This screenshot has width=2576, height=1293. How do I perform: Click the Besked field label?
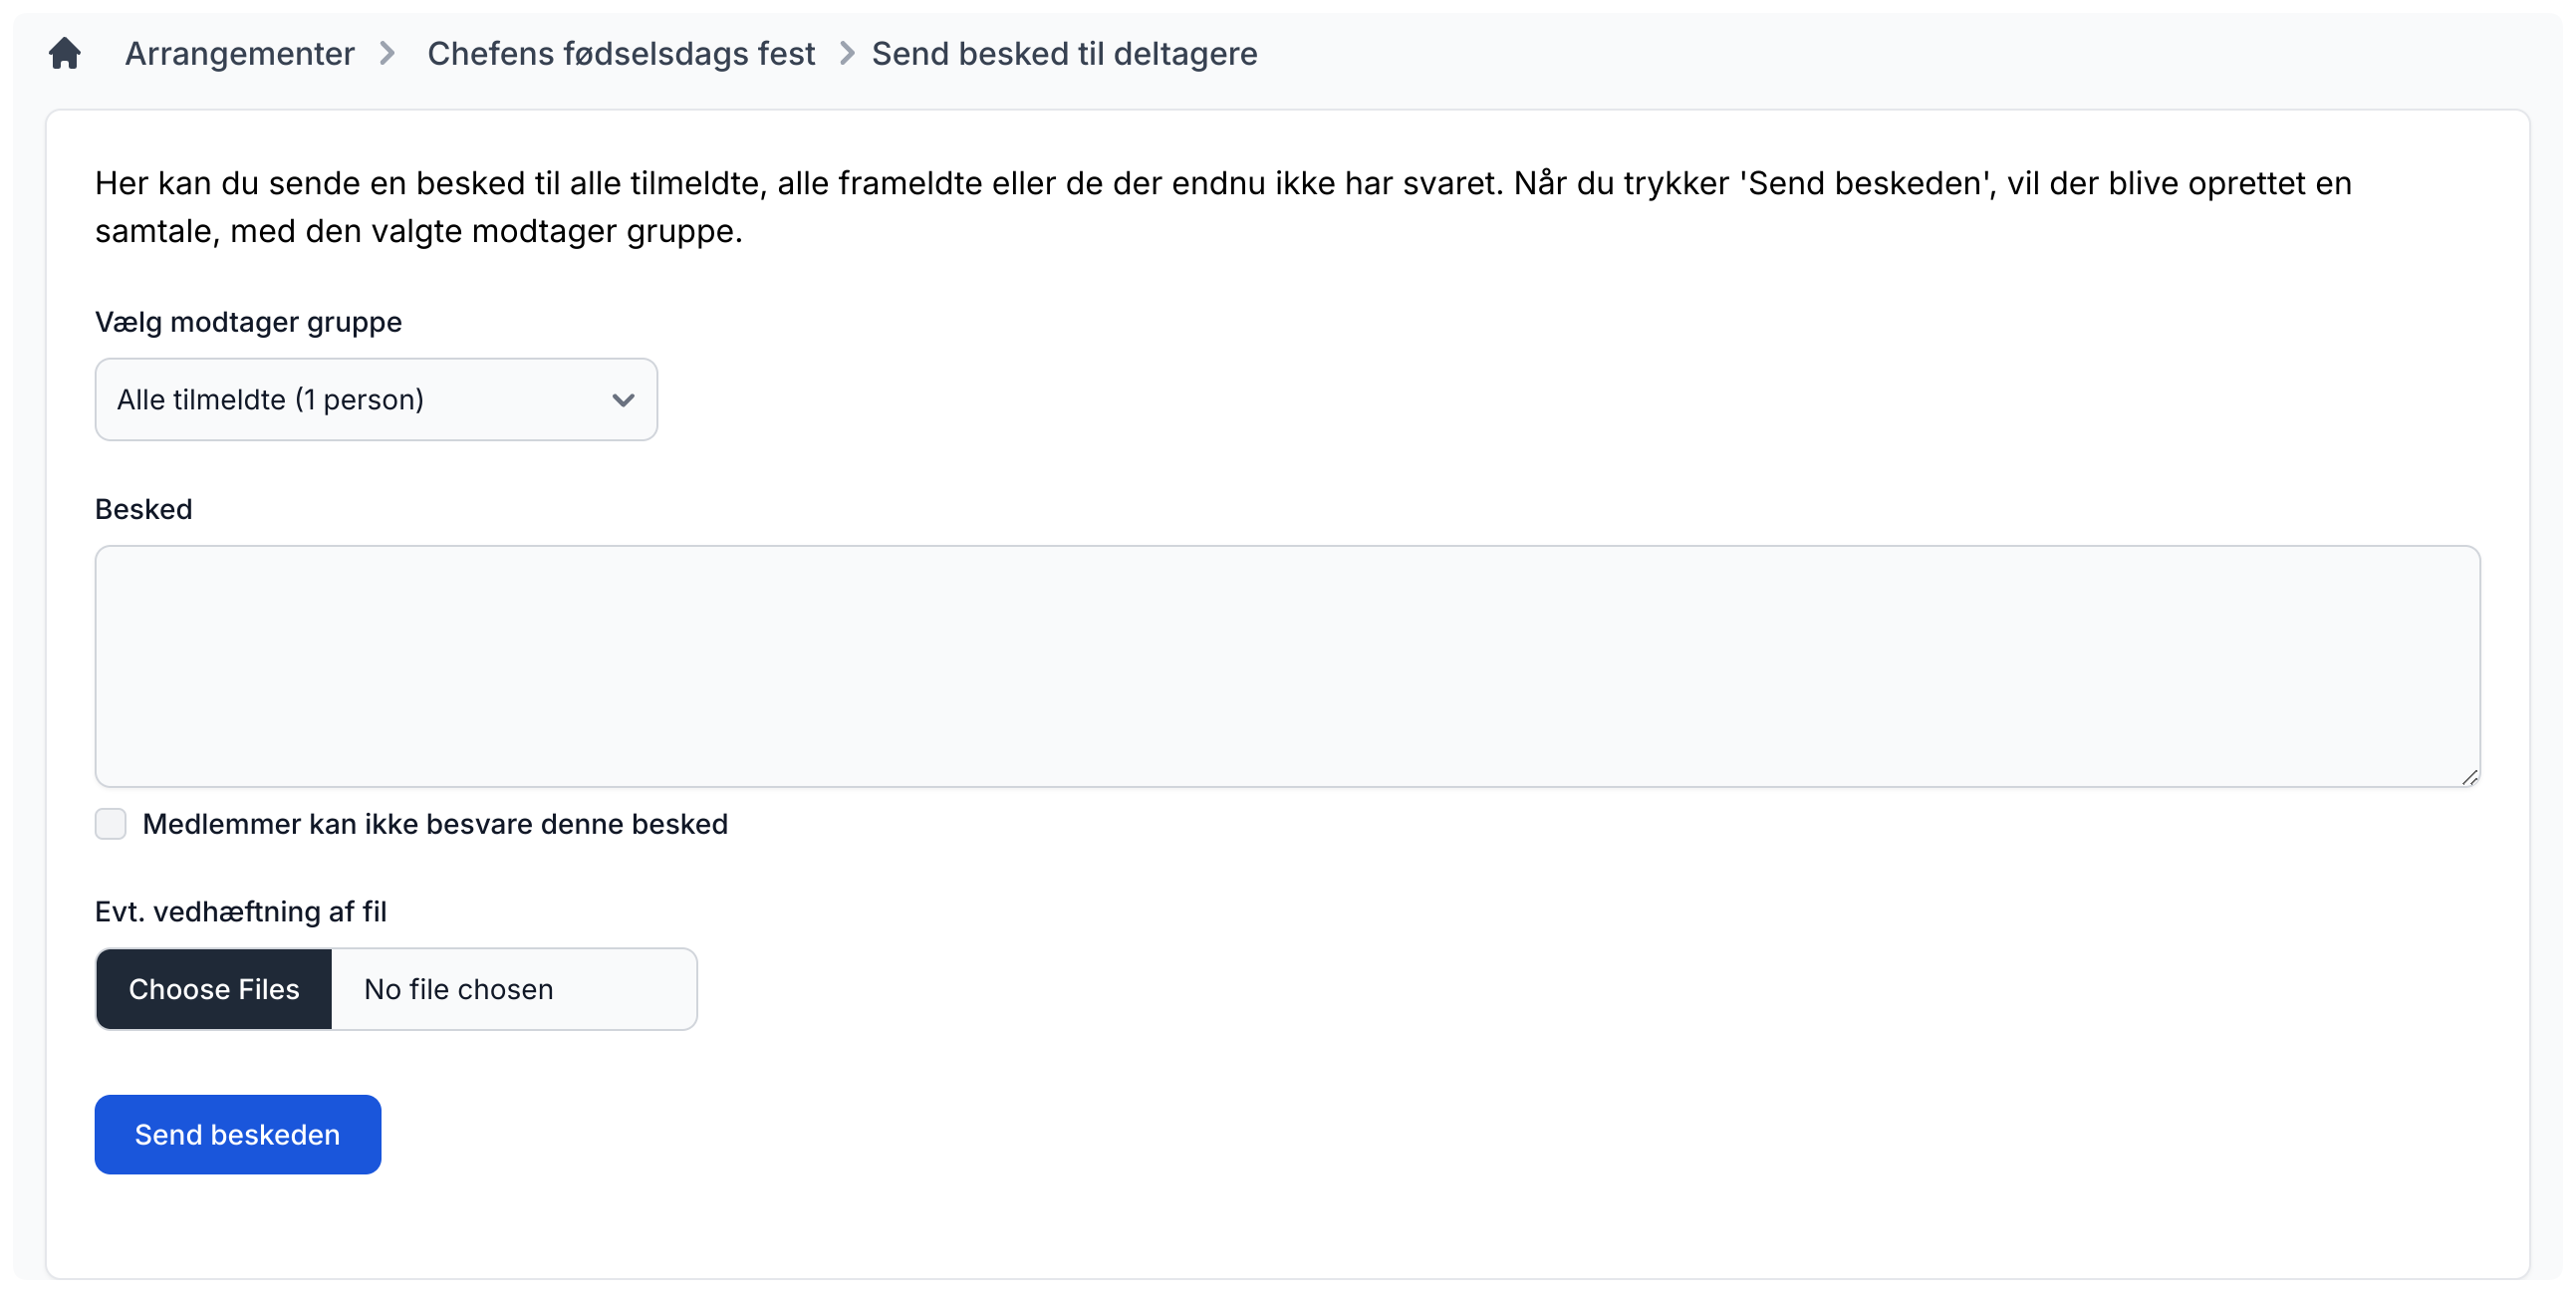[143, 509]
